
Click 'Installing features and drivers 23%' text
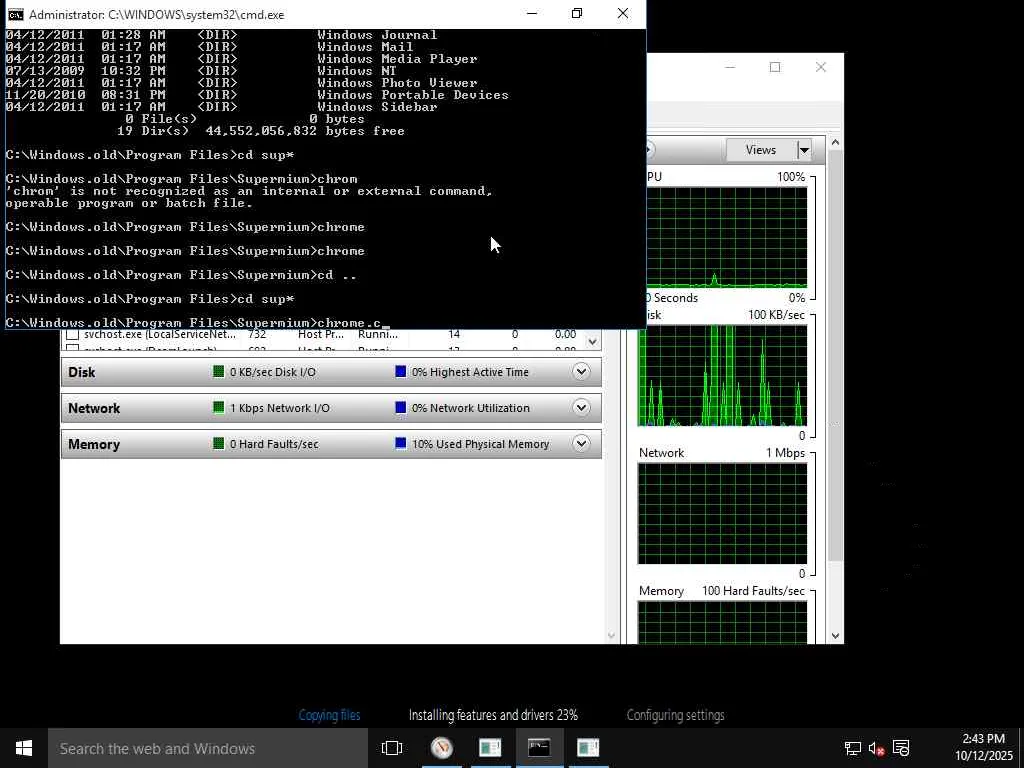tap(493, 715)
